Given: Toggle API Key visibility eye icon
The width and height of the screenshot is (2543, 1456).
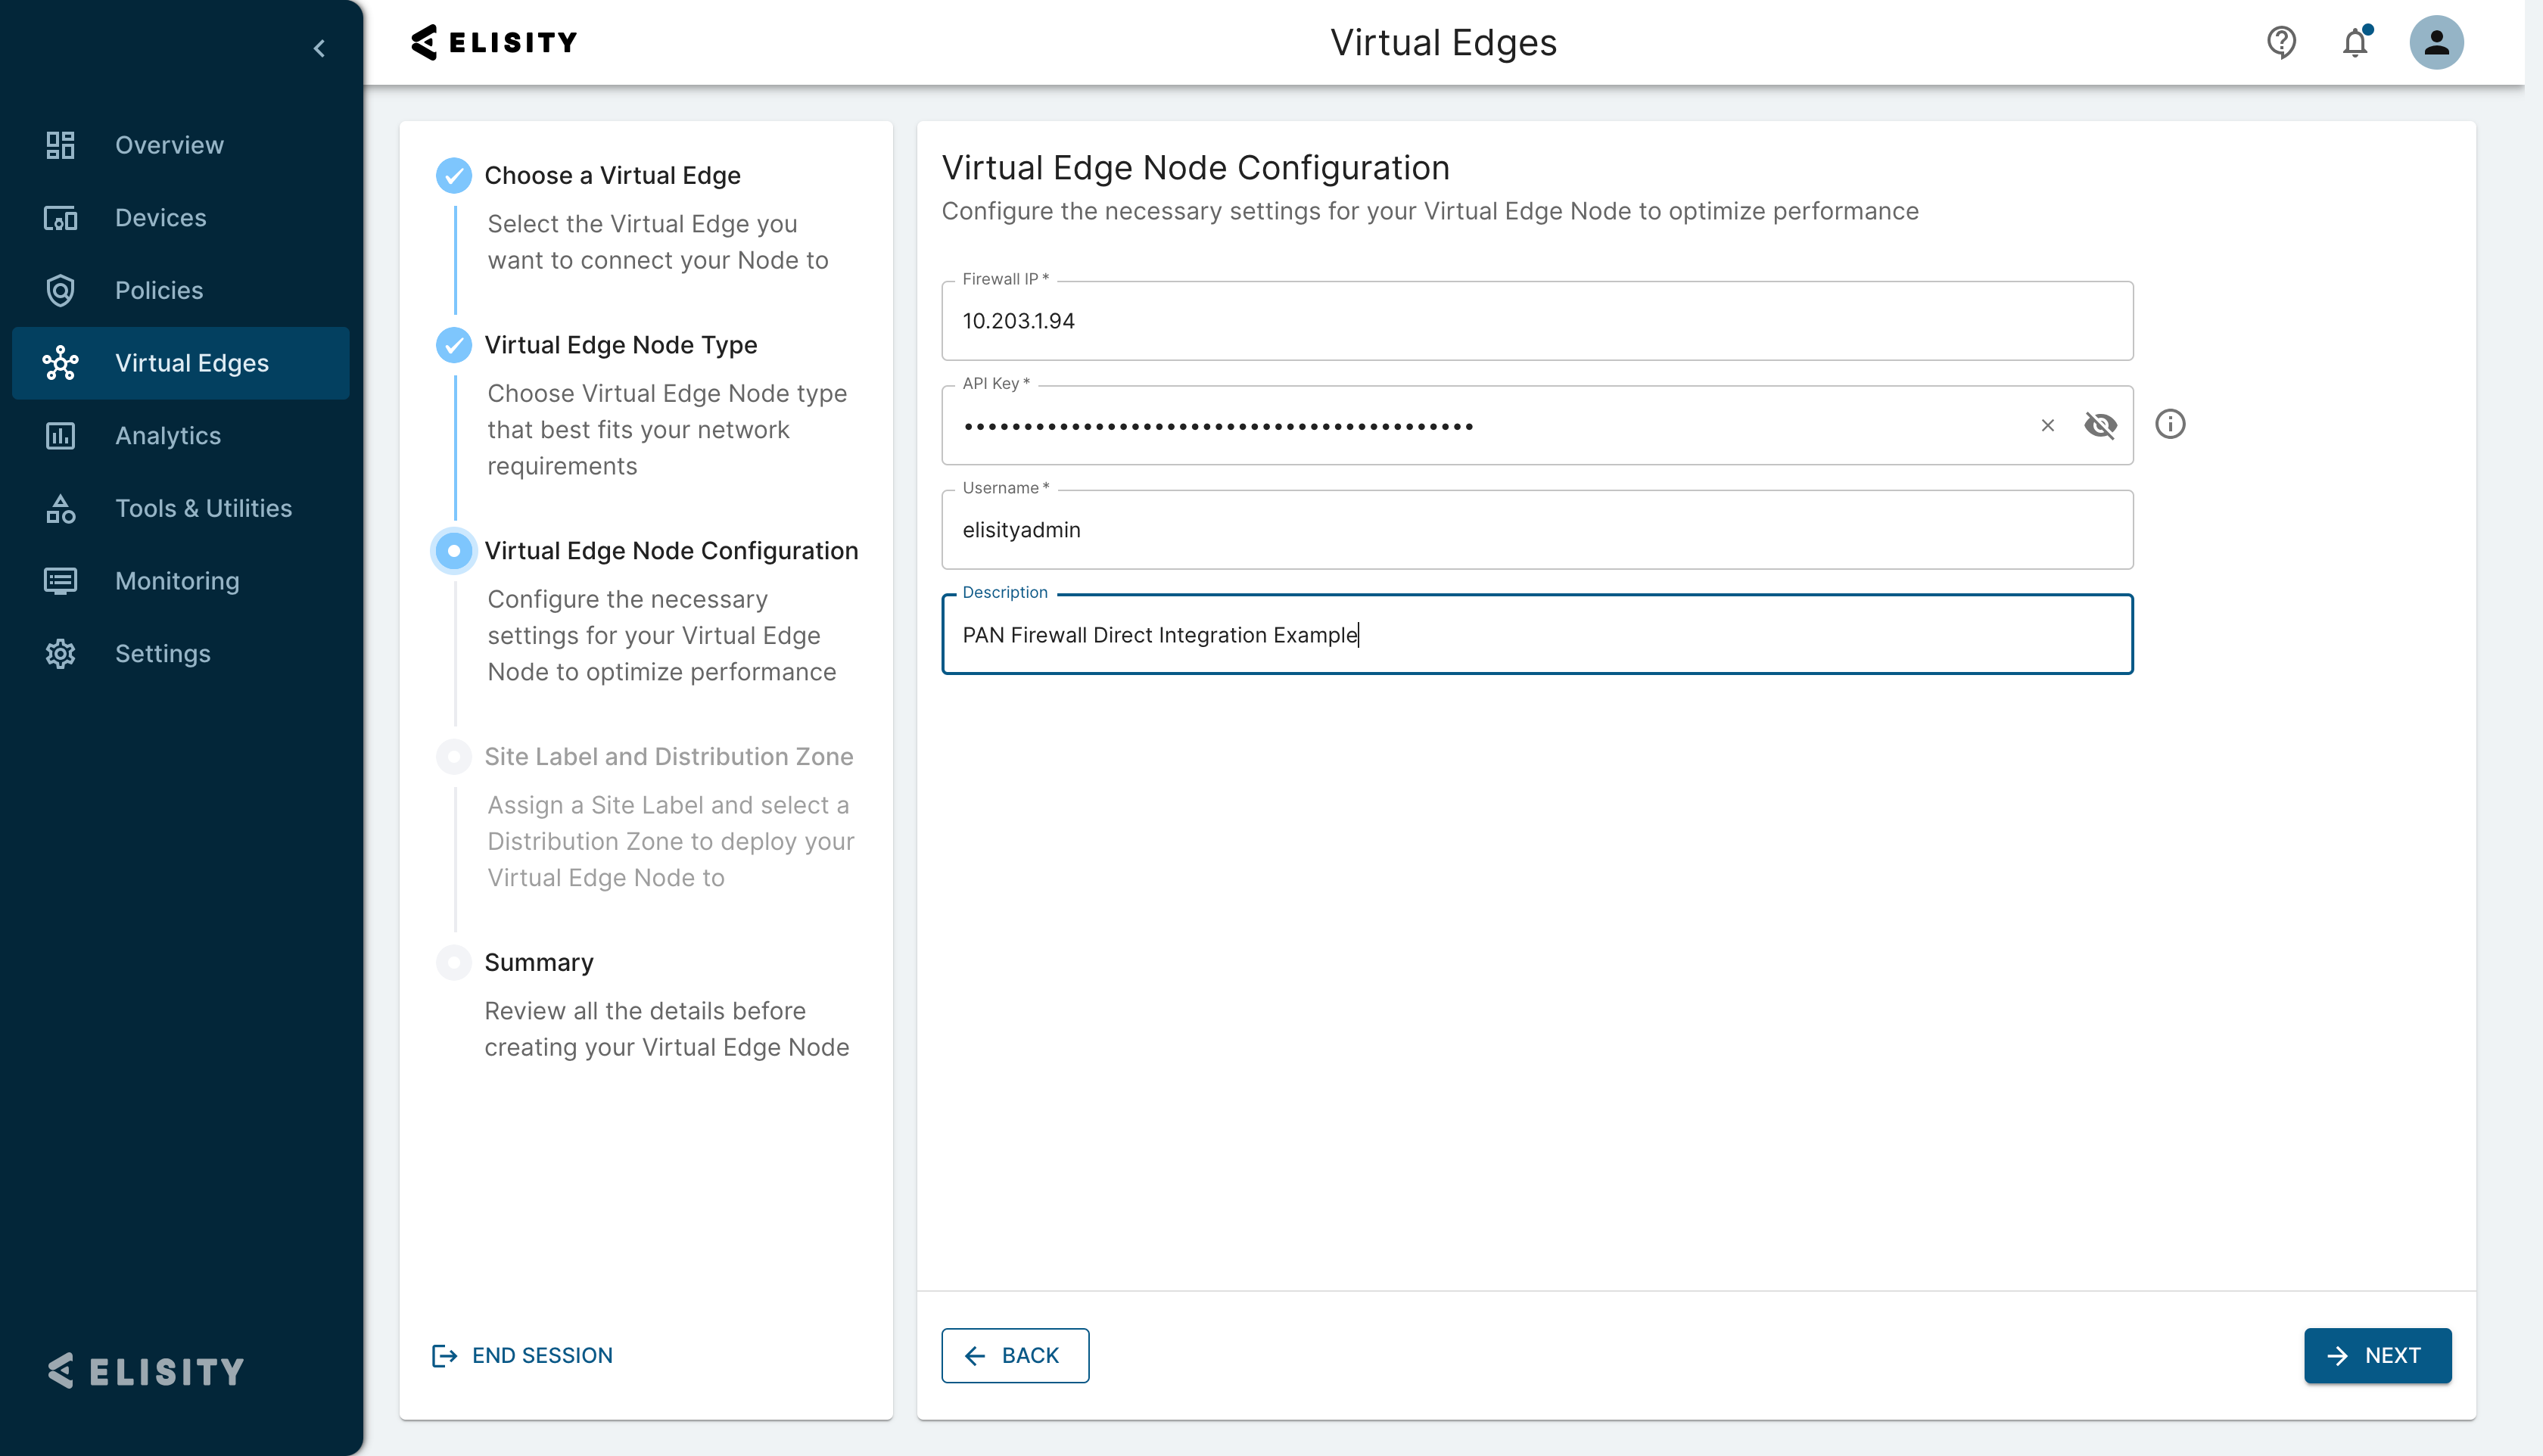Looking at the screenshot, I should click(2100, 426).
